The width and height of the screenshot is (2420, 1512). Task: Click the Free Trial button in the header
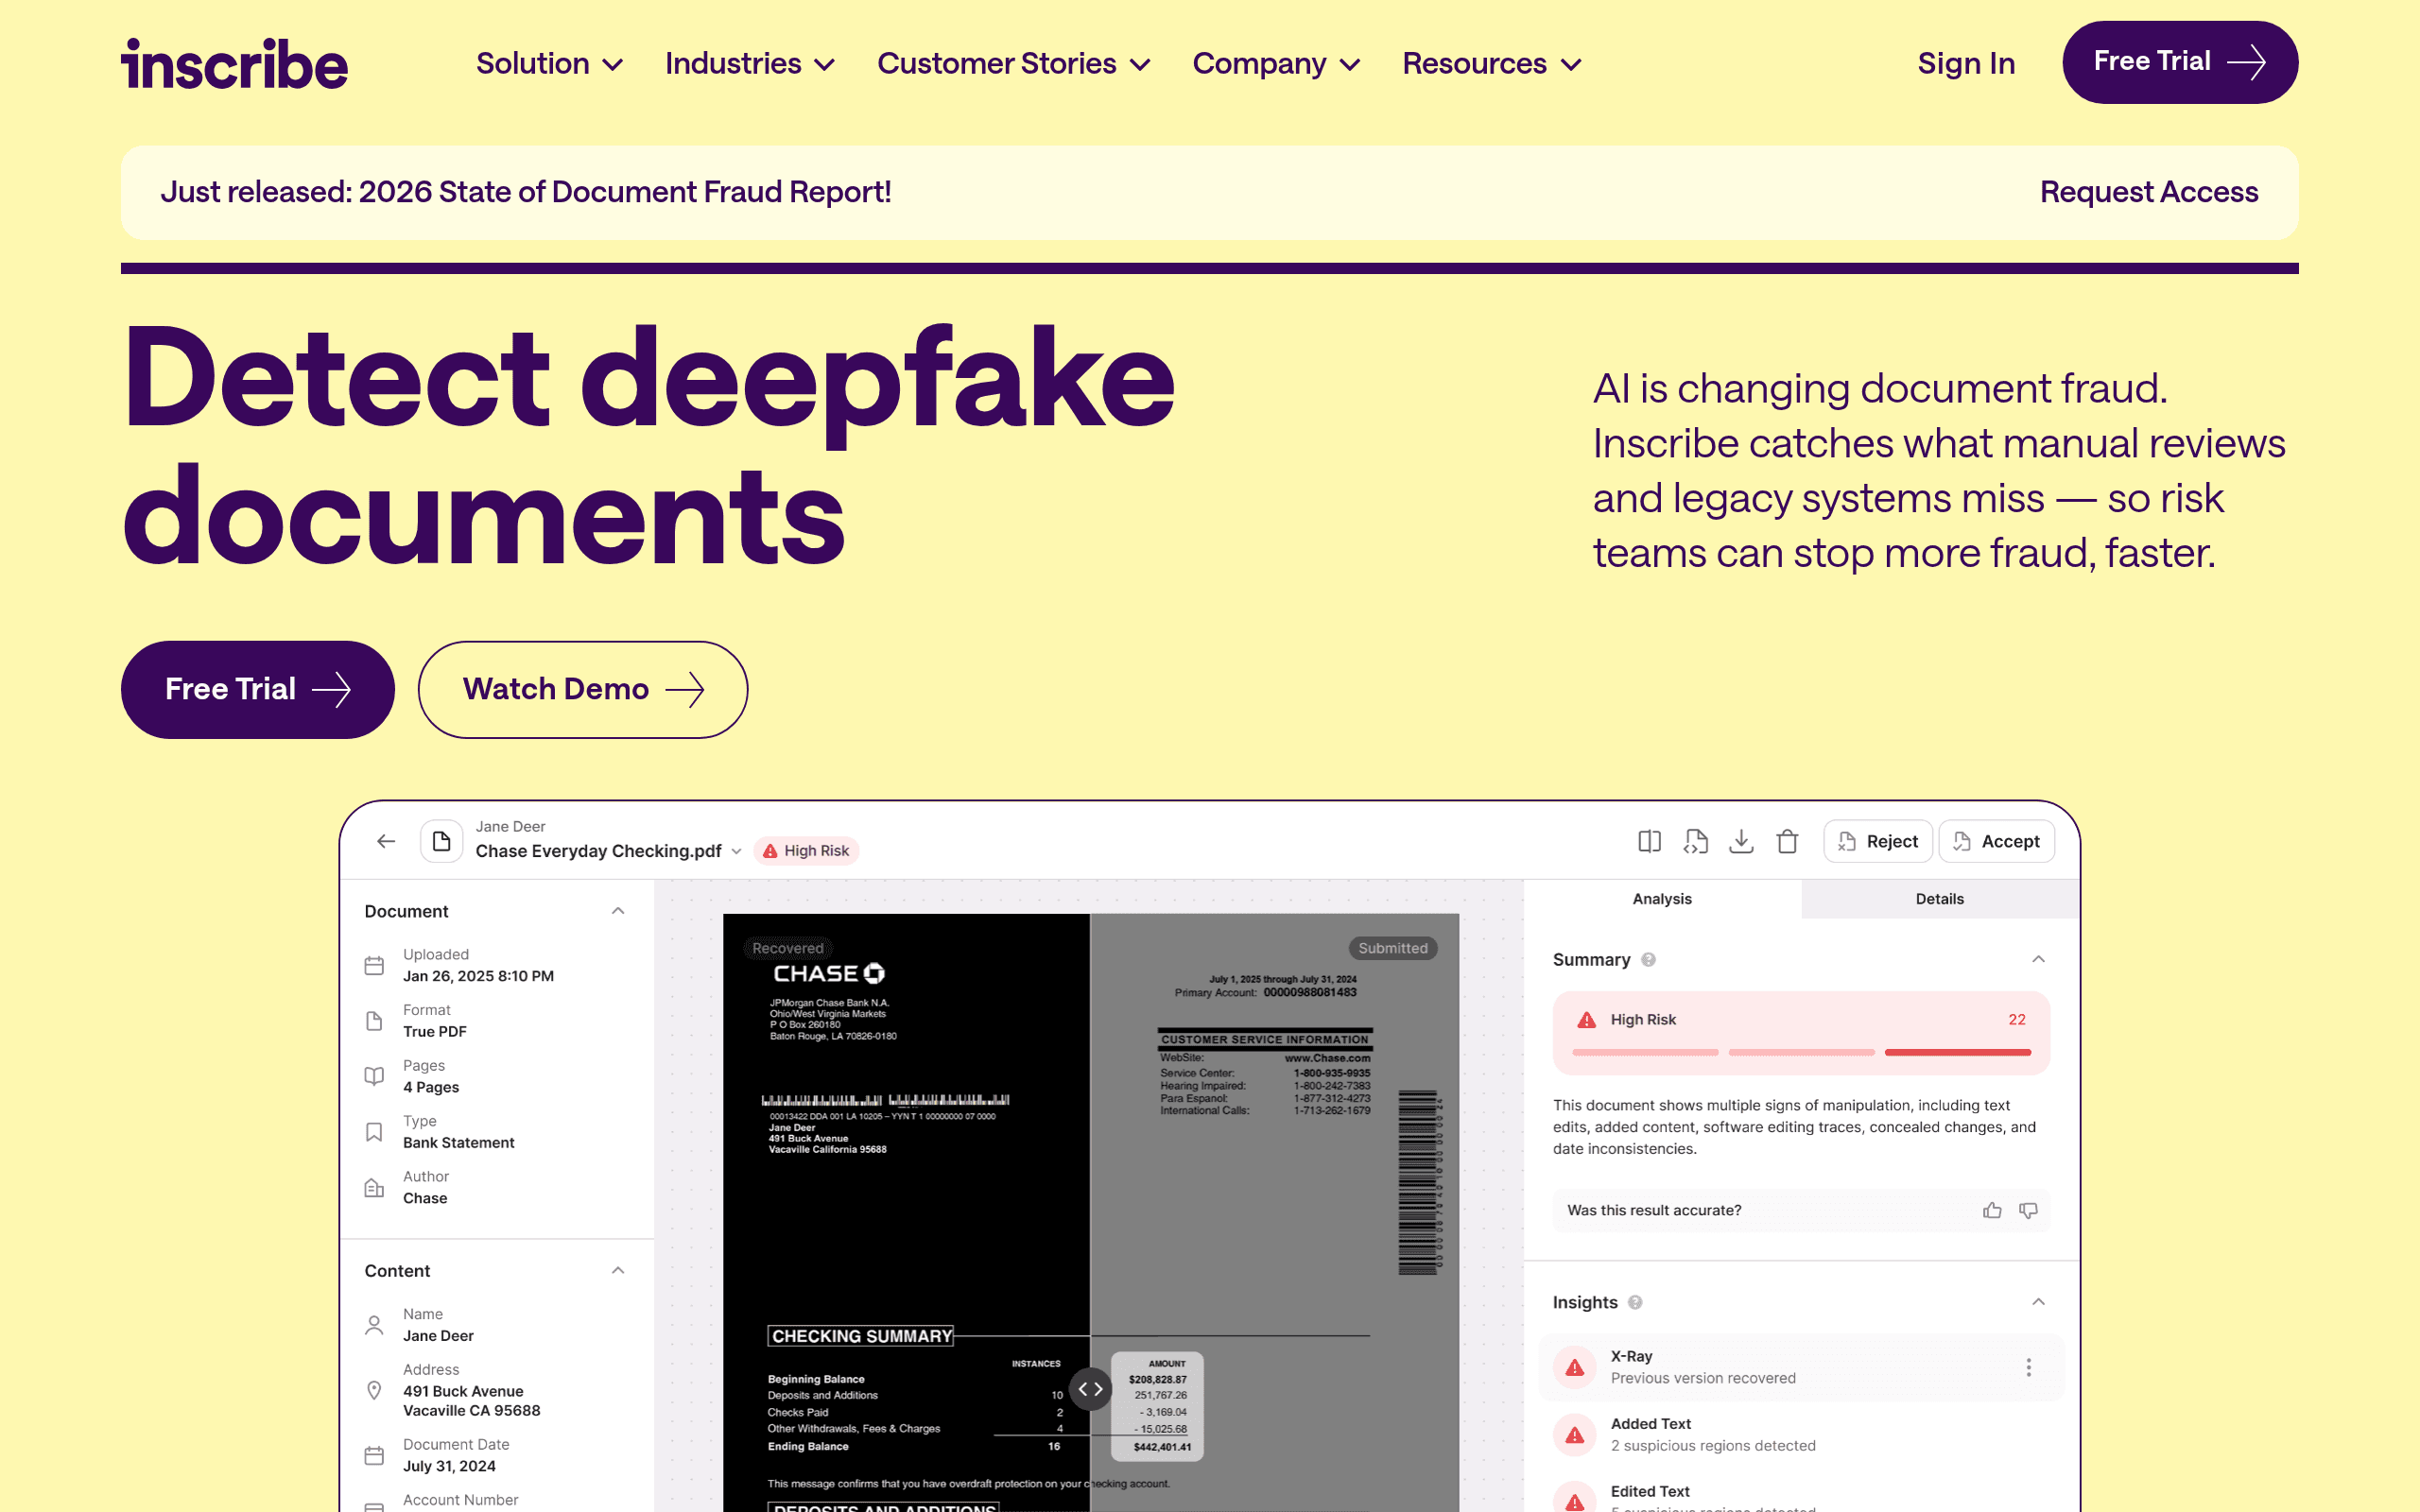[2180, 62]
